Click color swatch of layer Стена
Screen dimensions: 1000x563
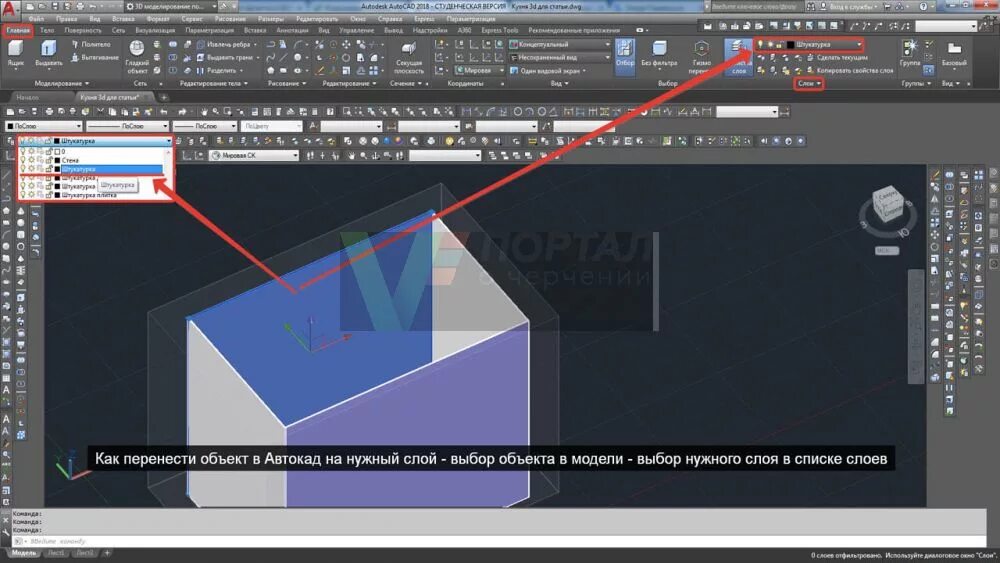57,161
